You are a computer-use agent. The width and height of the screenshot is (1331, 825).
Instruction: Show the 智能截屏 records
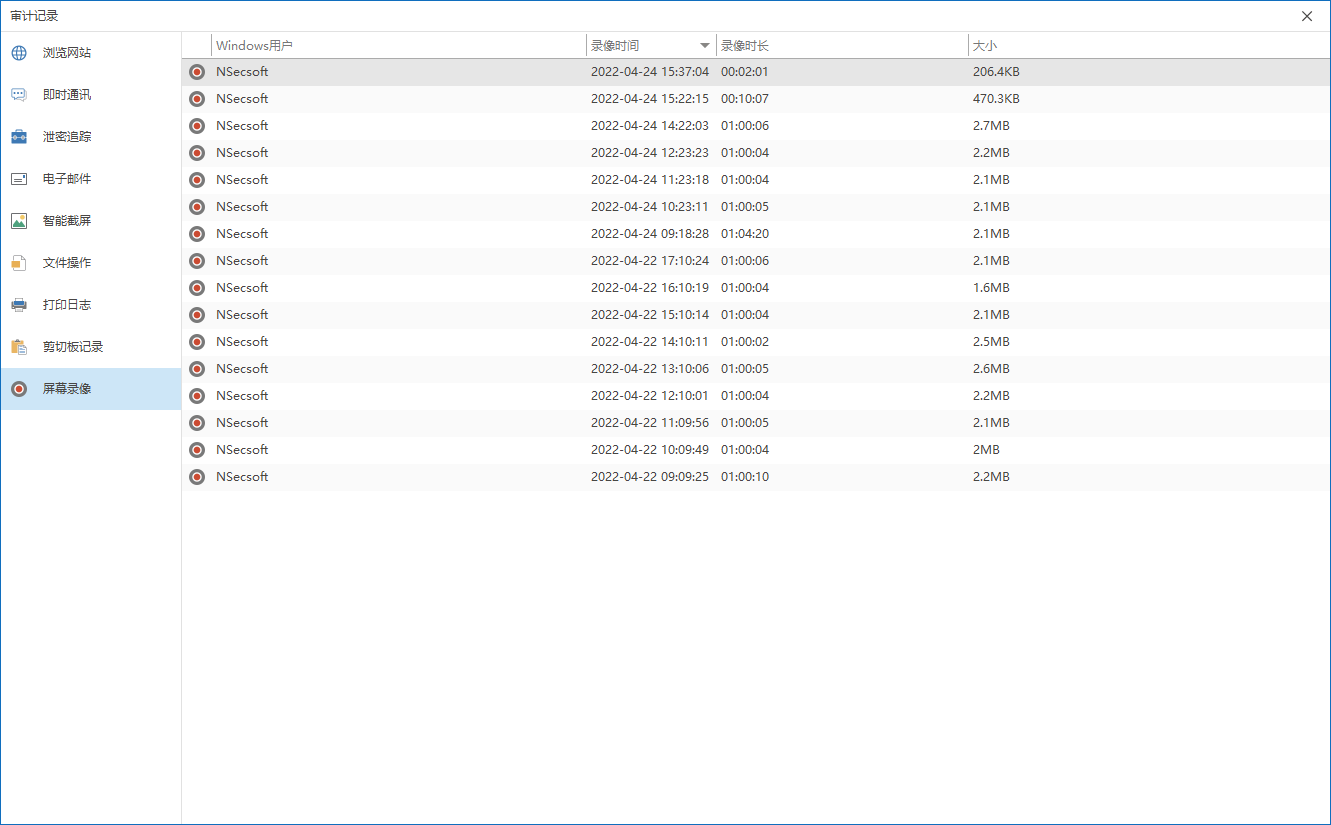(91, 221)
